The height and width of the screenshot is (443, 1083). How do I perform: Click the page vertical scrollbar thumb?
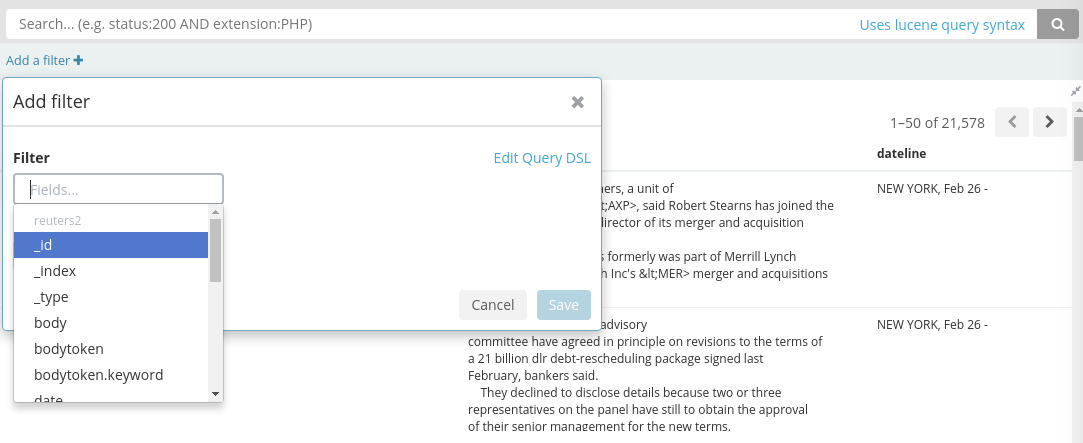[1078, 138]
